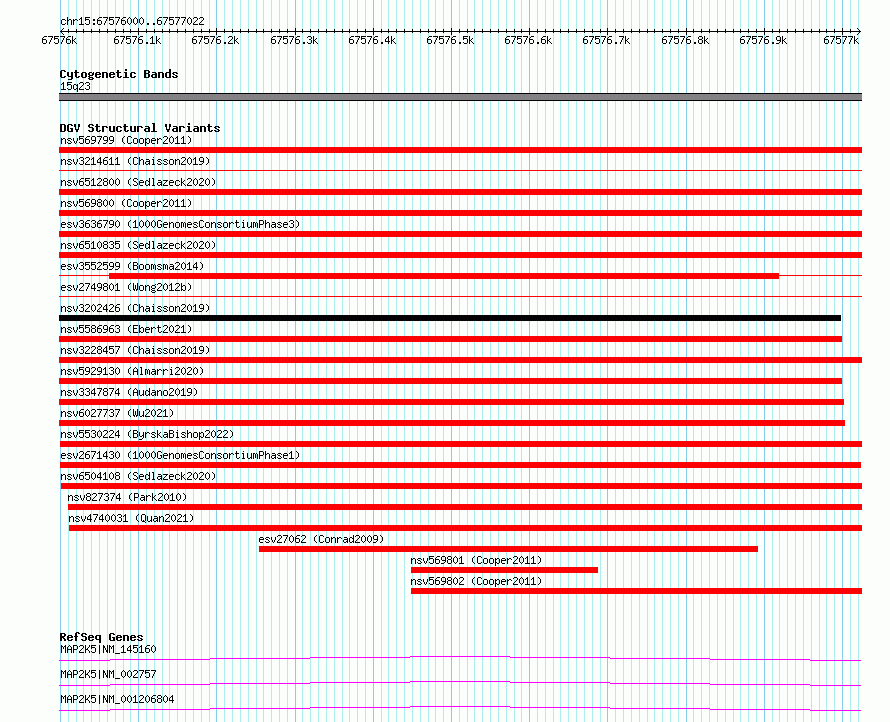
Task: Select the esv3636790 (1000GenomesConsortiumPhase3) variant
Action: pos(180,224)
